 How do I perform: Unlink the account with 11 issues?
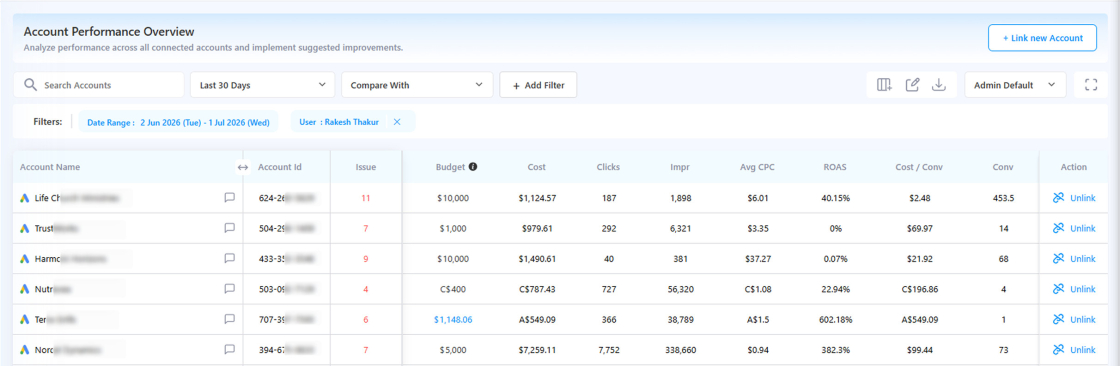[x=1074, y=198]
